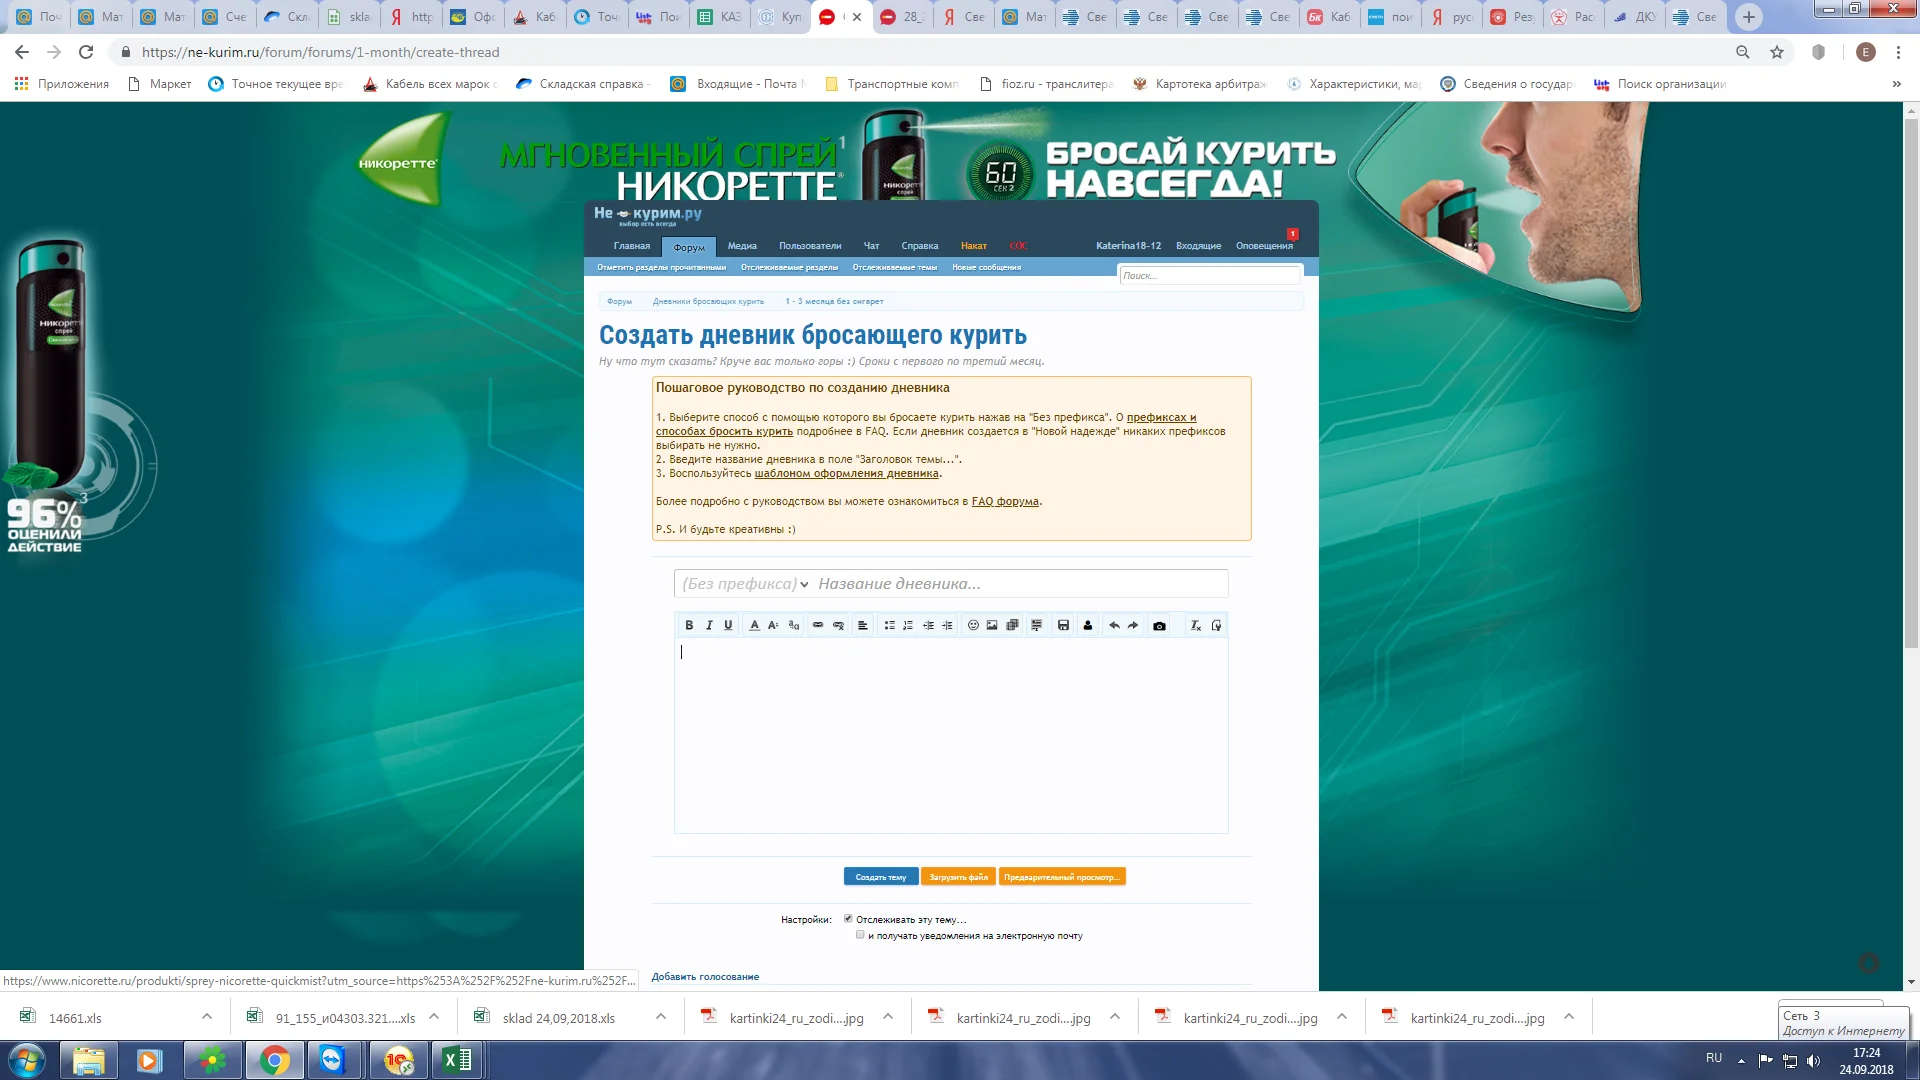1920x1080 pixels.
Task: Click the remove formatting icon
Action: coord(1195,625)
